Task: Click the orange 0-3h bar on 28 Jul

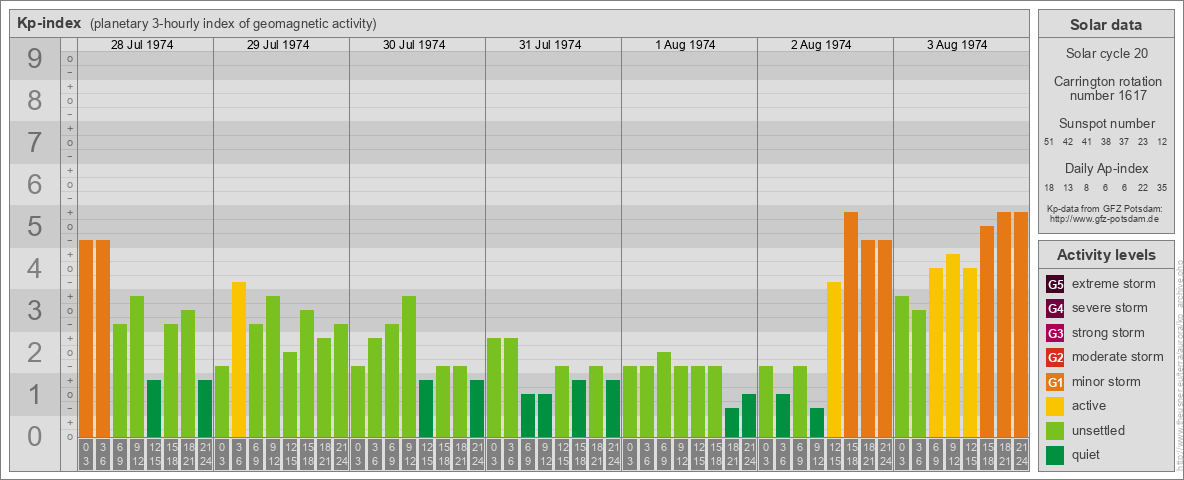Action: [86, 338]
